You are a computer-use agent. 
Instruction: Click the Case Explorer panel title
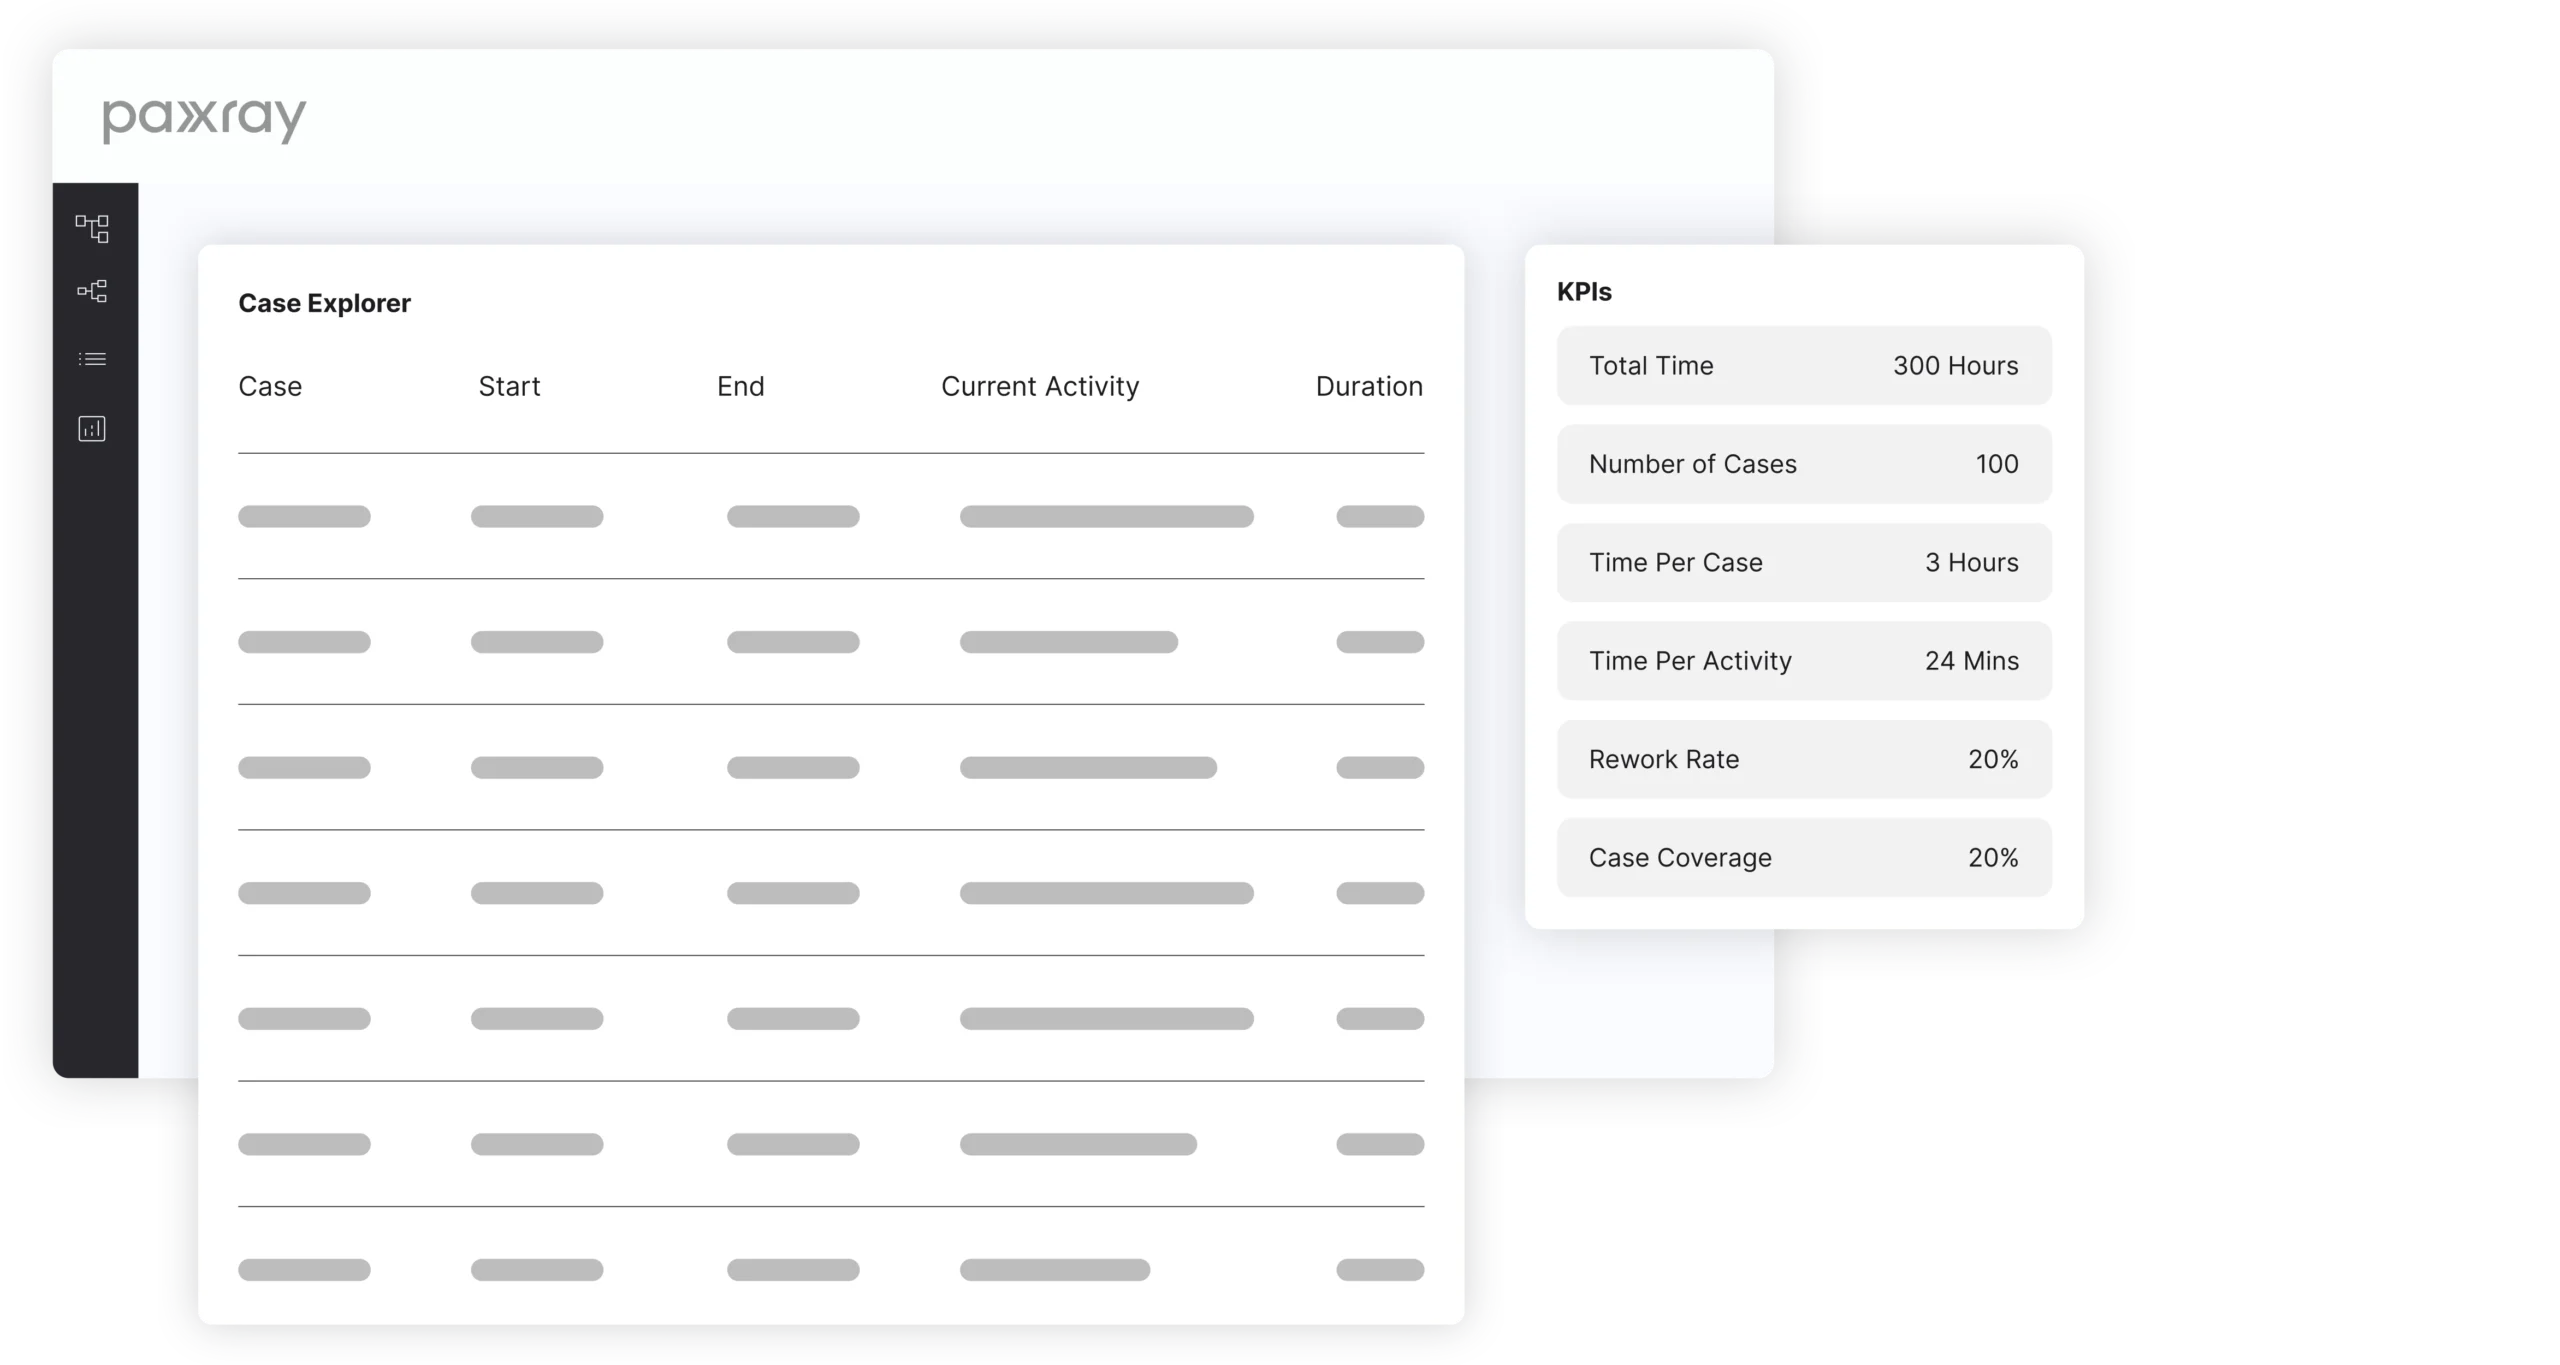point(324,303)
